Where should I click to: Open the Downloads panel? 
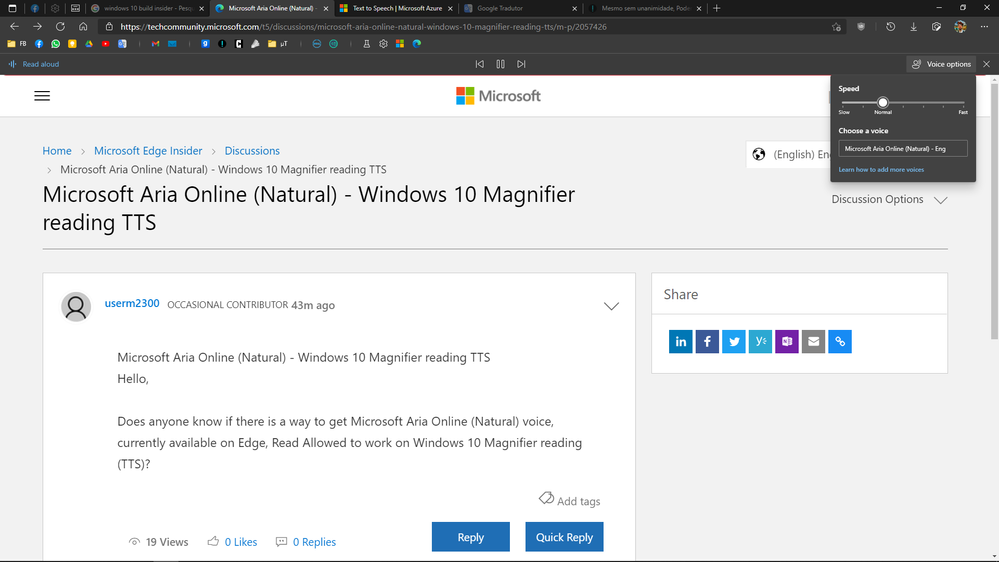tap(913, 27)
